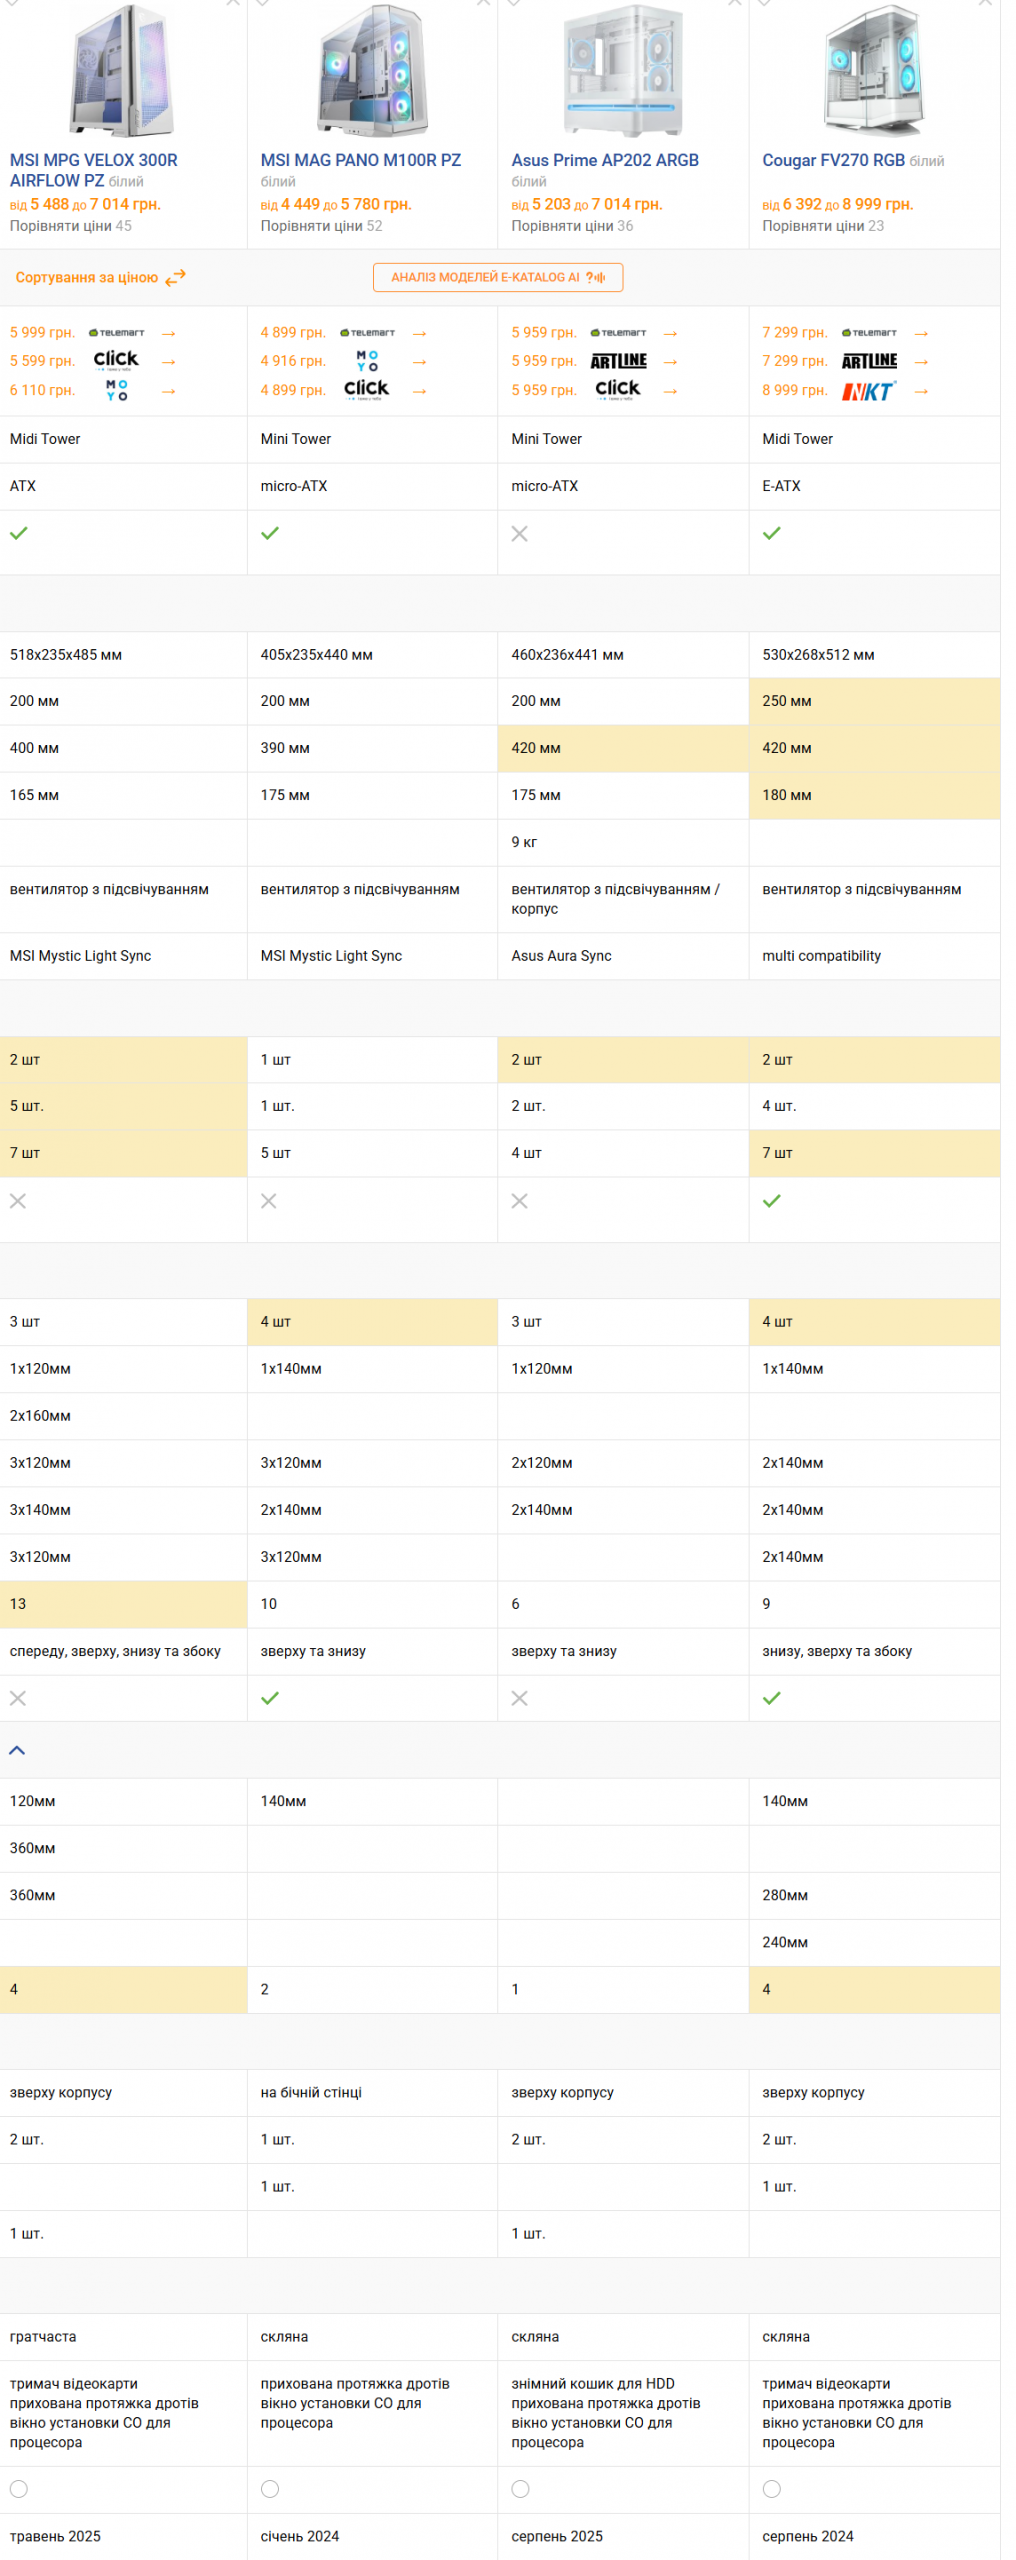Select the radio button under MSI MAG PANO column
This screenshot has width=1016, height=2560.
pyautogui.click(x=270, y=2488)
